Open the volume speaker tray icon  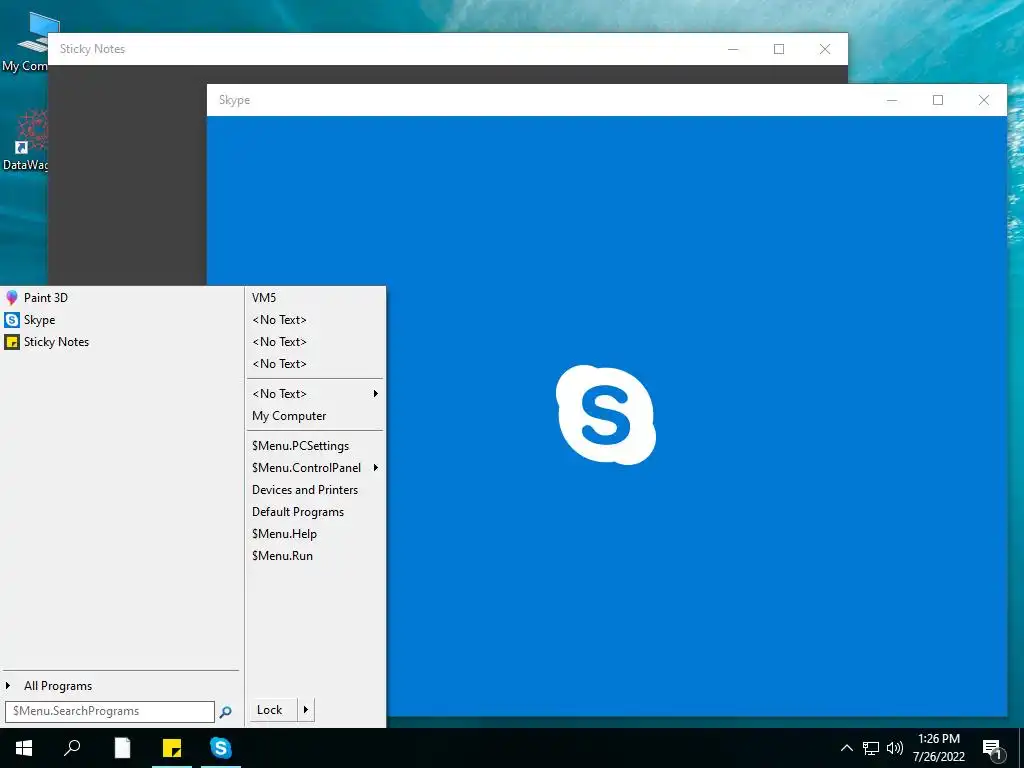tap(895, 748)
